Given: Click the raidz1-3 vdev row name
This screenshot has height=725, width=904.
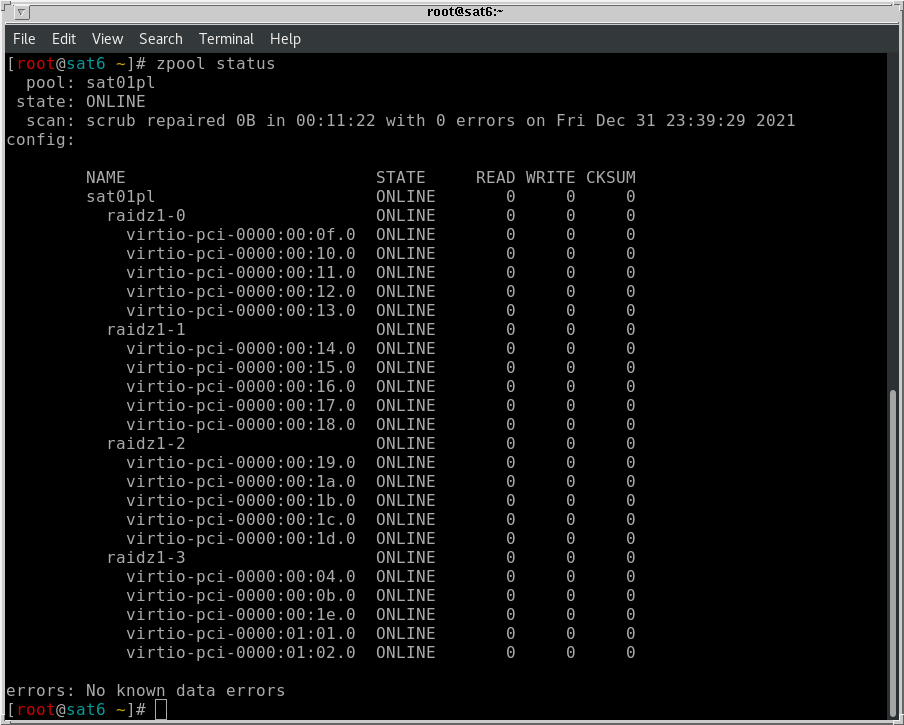Looking at the screenshot, I should (x=146, y=558).
